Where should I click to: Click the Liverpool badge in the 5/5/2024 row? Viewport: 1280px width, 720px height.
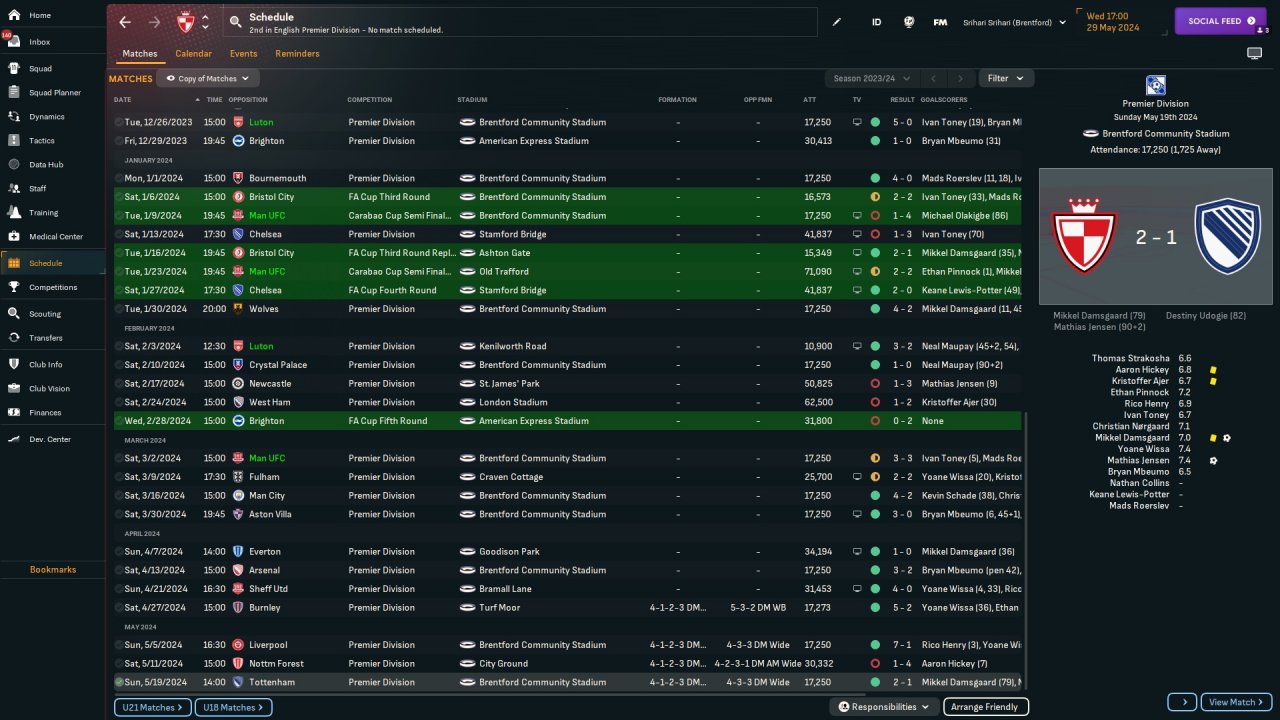238,645
